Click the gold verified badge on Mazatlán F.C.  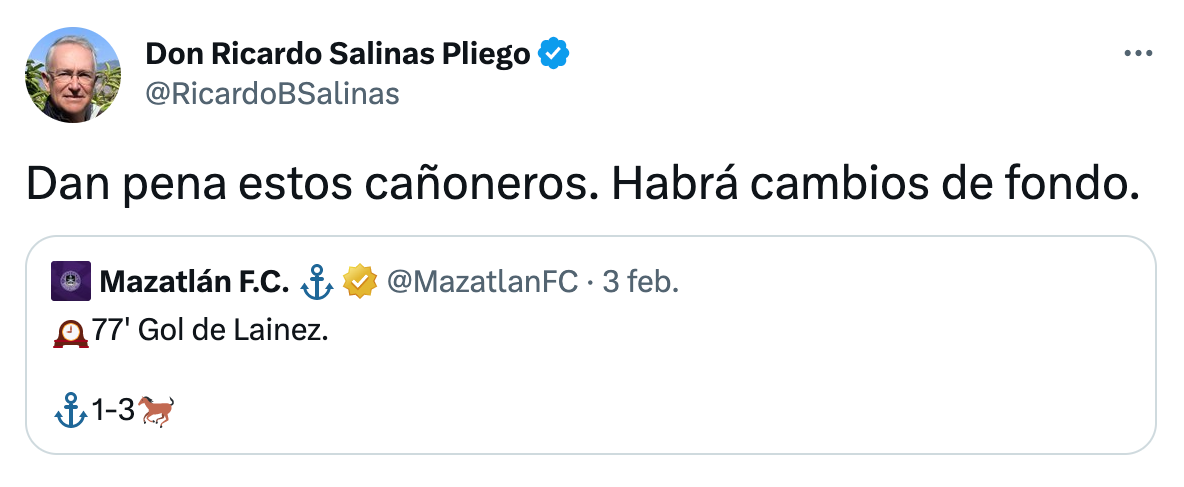pyautogui.click(x=358, y=283)
